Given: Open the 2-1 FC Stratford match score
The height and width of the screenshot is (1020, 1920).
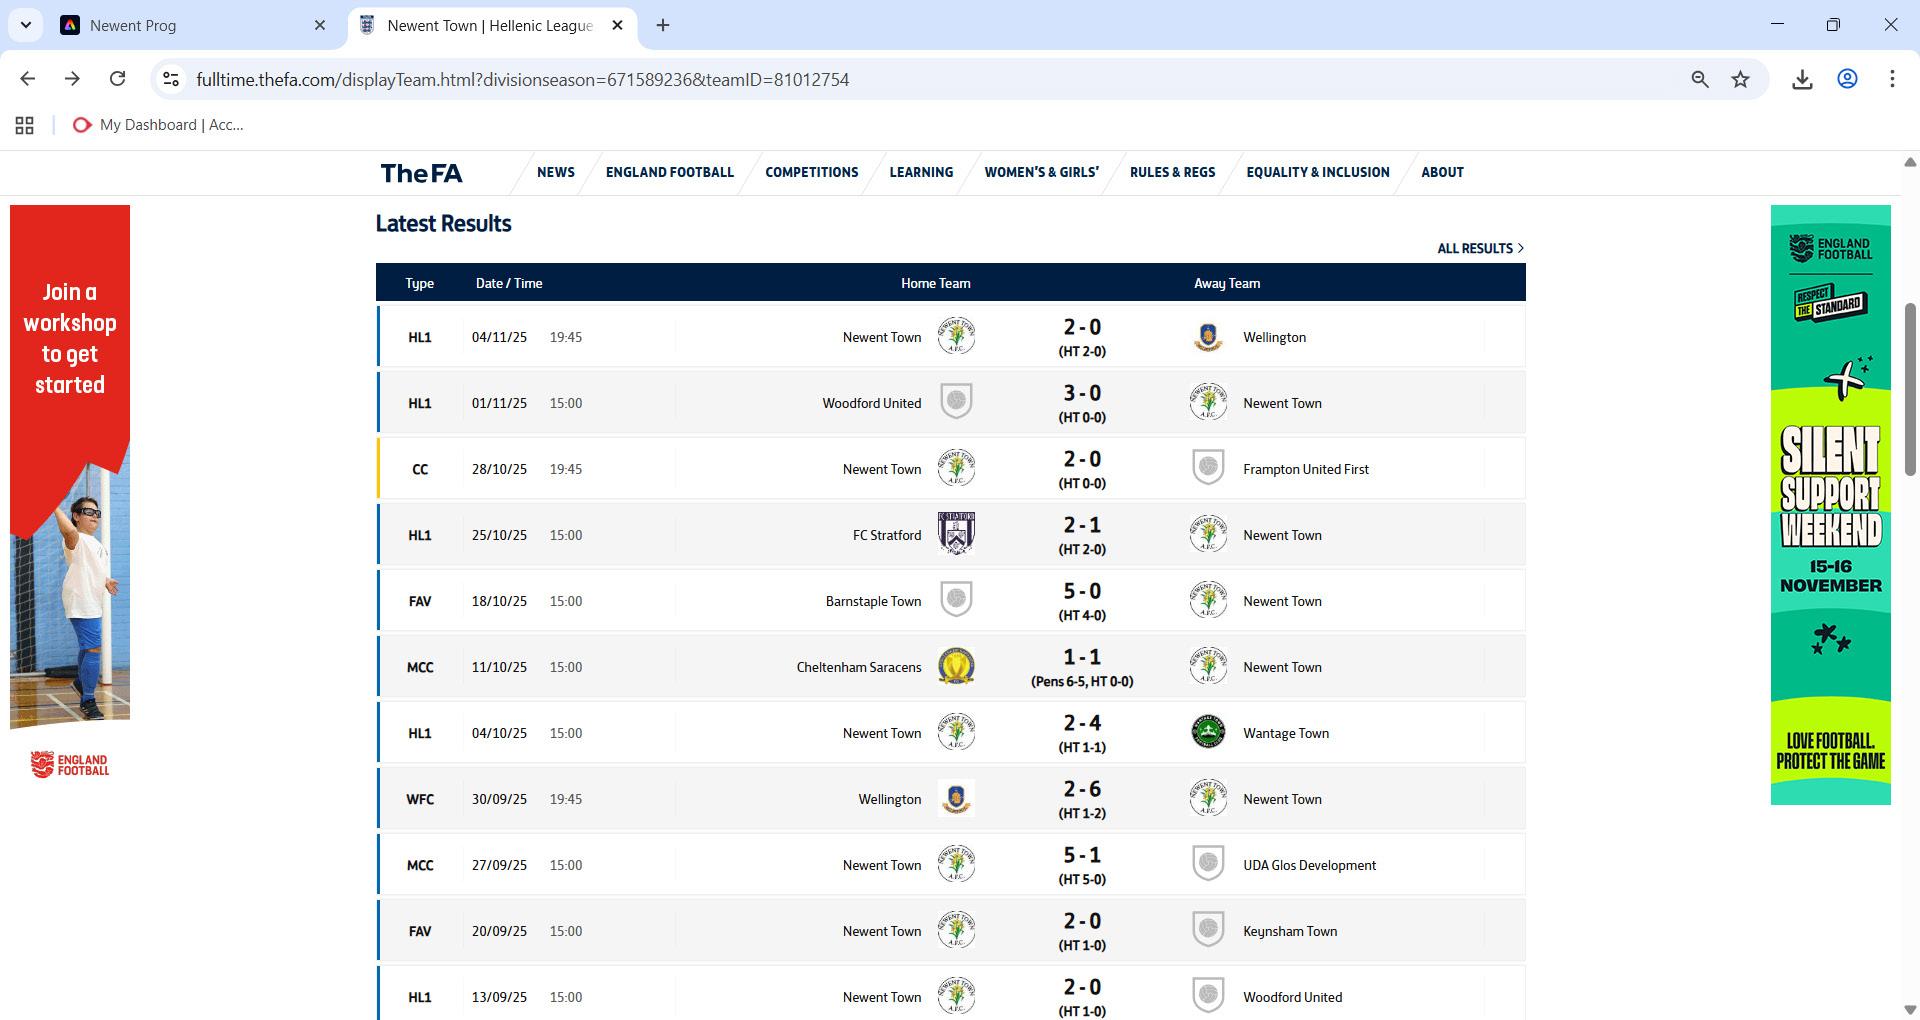Looking at the screenshot, I should pyautogui.click(x=1082, y=526).
